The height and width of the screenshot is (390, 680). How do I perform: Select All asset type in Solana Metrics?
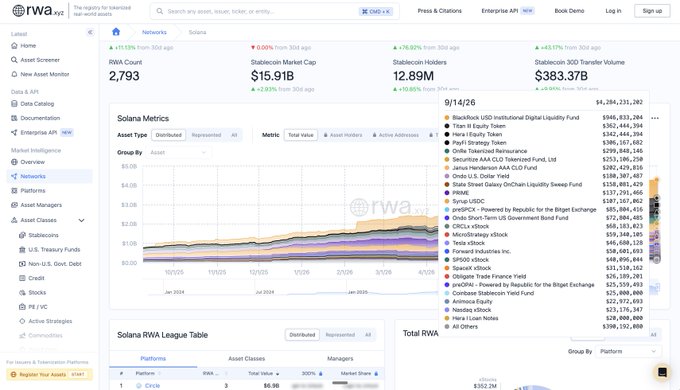pos(234,135)
